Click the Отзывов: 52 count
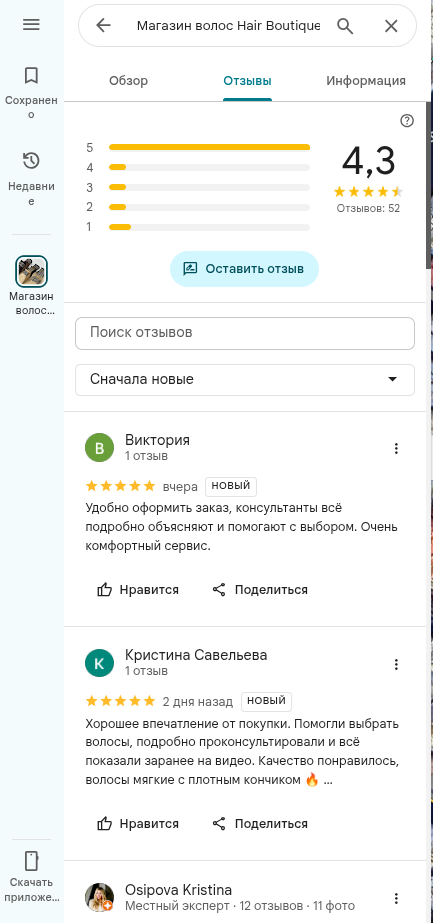Screen dimensions: 433x923 tap(368, 208)
